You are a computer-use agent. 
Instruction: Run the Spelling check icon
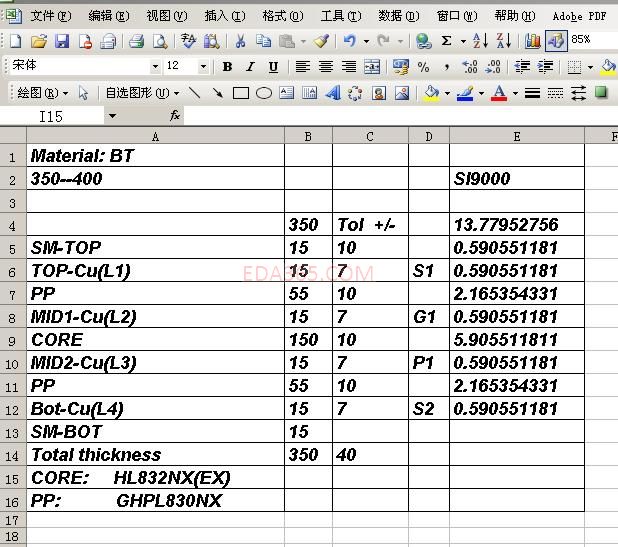click(x=188, y=41)
